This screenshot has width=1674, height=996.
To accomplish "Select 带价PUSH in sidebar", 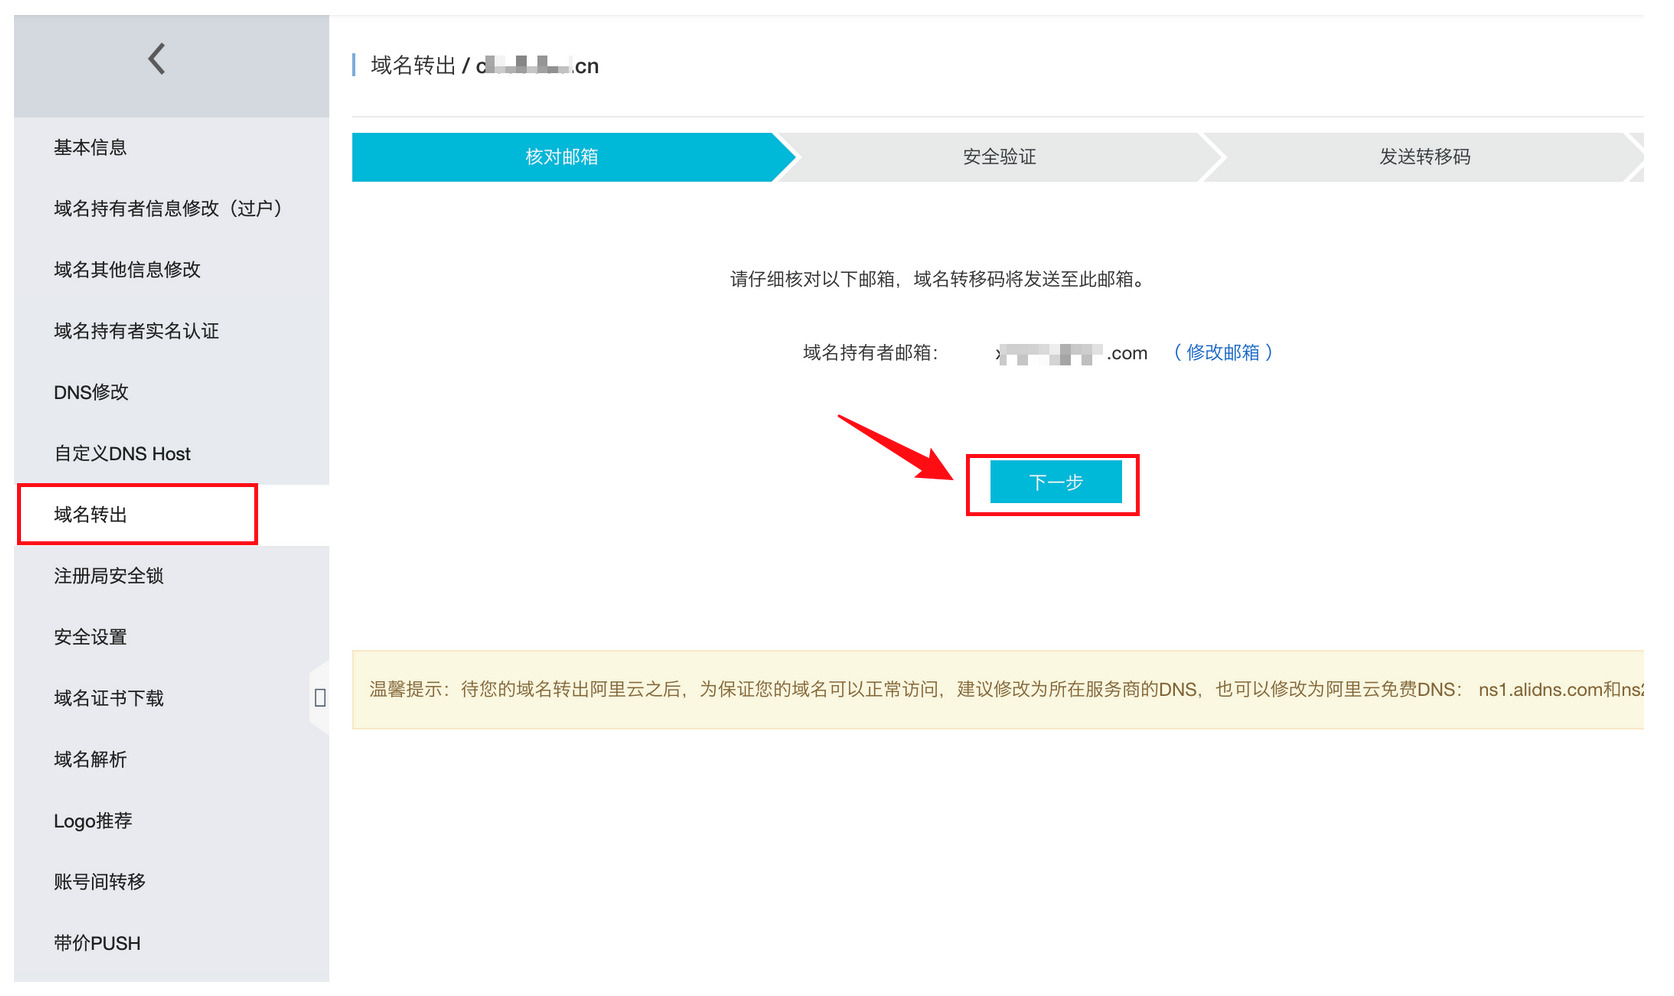I will click(97, 943).
